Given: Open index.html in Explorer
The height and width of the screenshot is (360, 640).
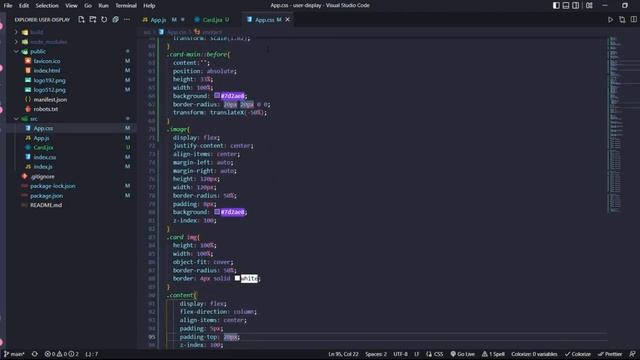Looking at the screenshot, I should [x=47, y=71].
